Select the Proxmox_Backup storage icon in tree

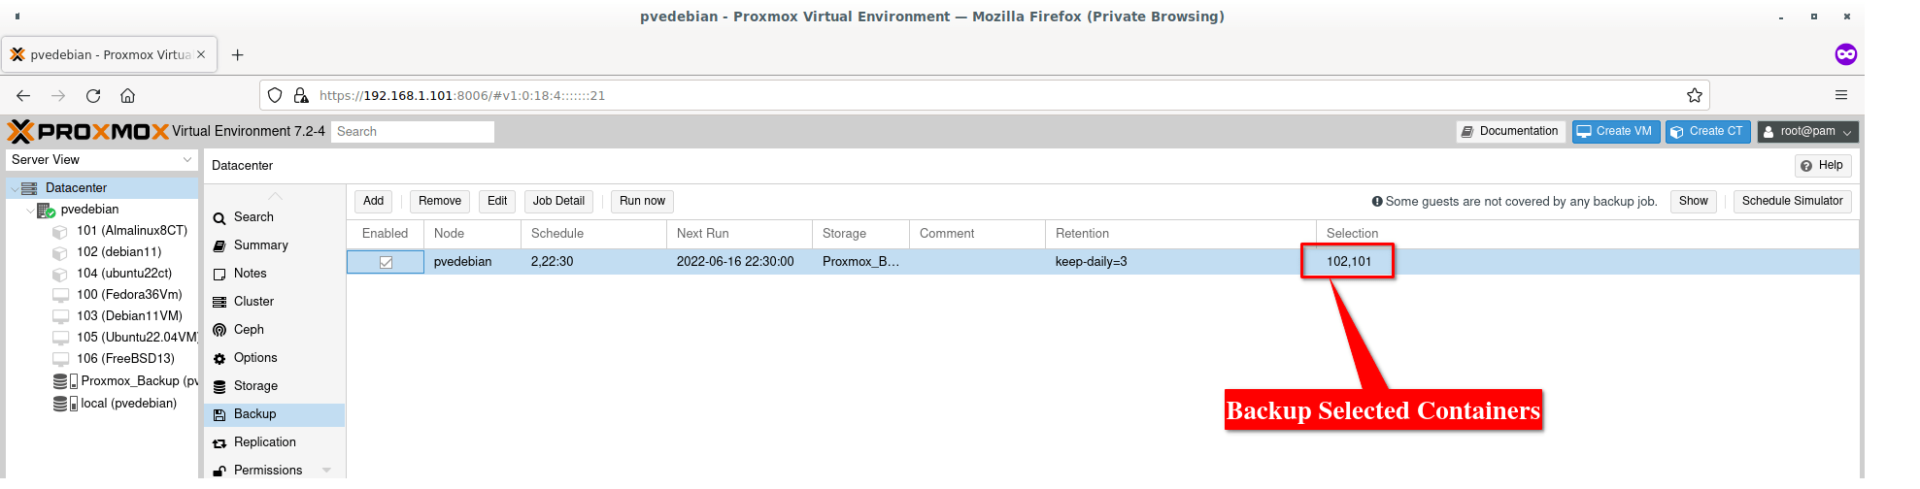pyautogui.click(x=61, y=381)
